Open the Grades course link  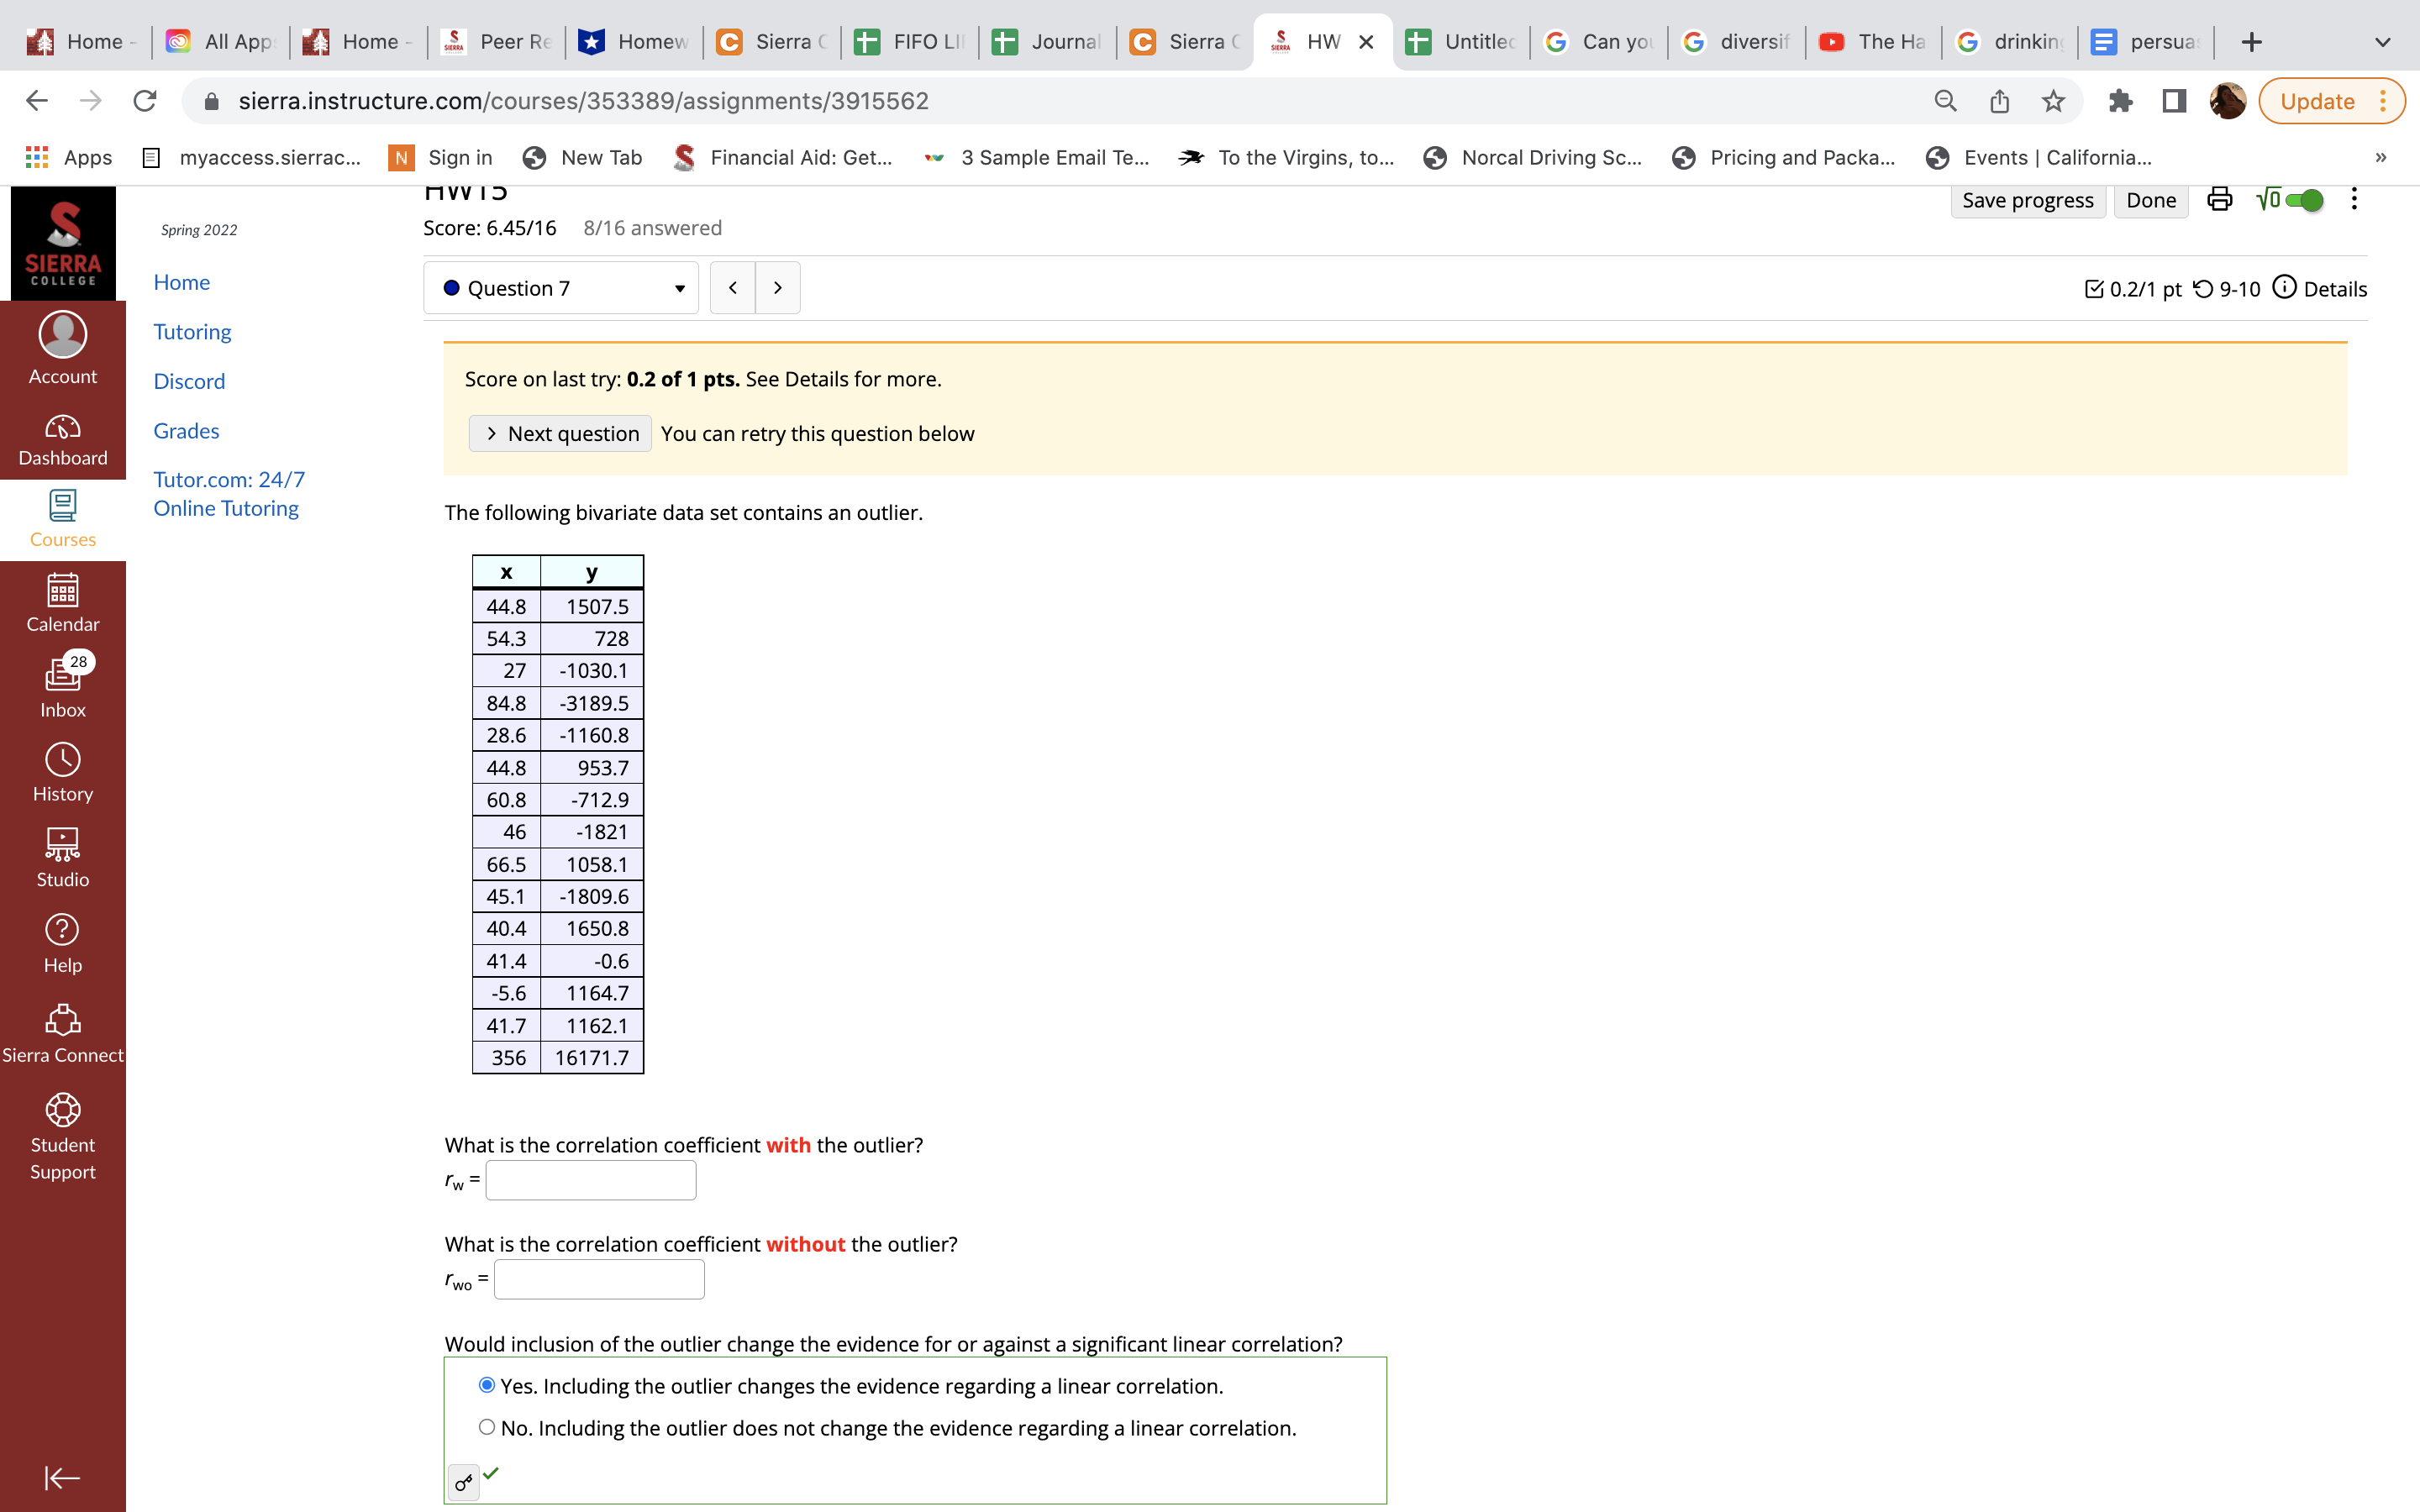(186, 430)
